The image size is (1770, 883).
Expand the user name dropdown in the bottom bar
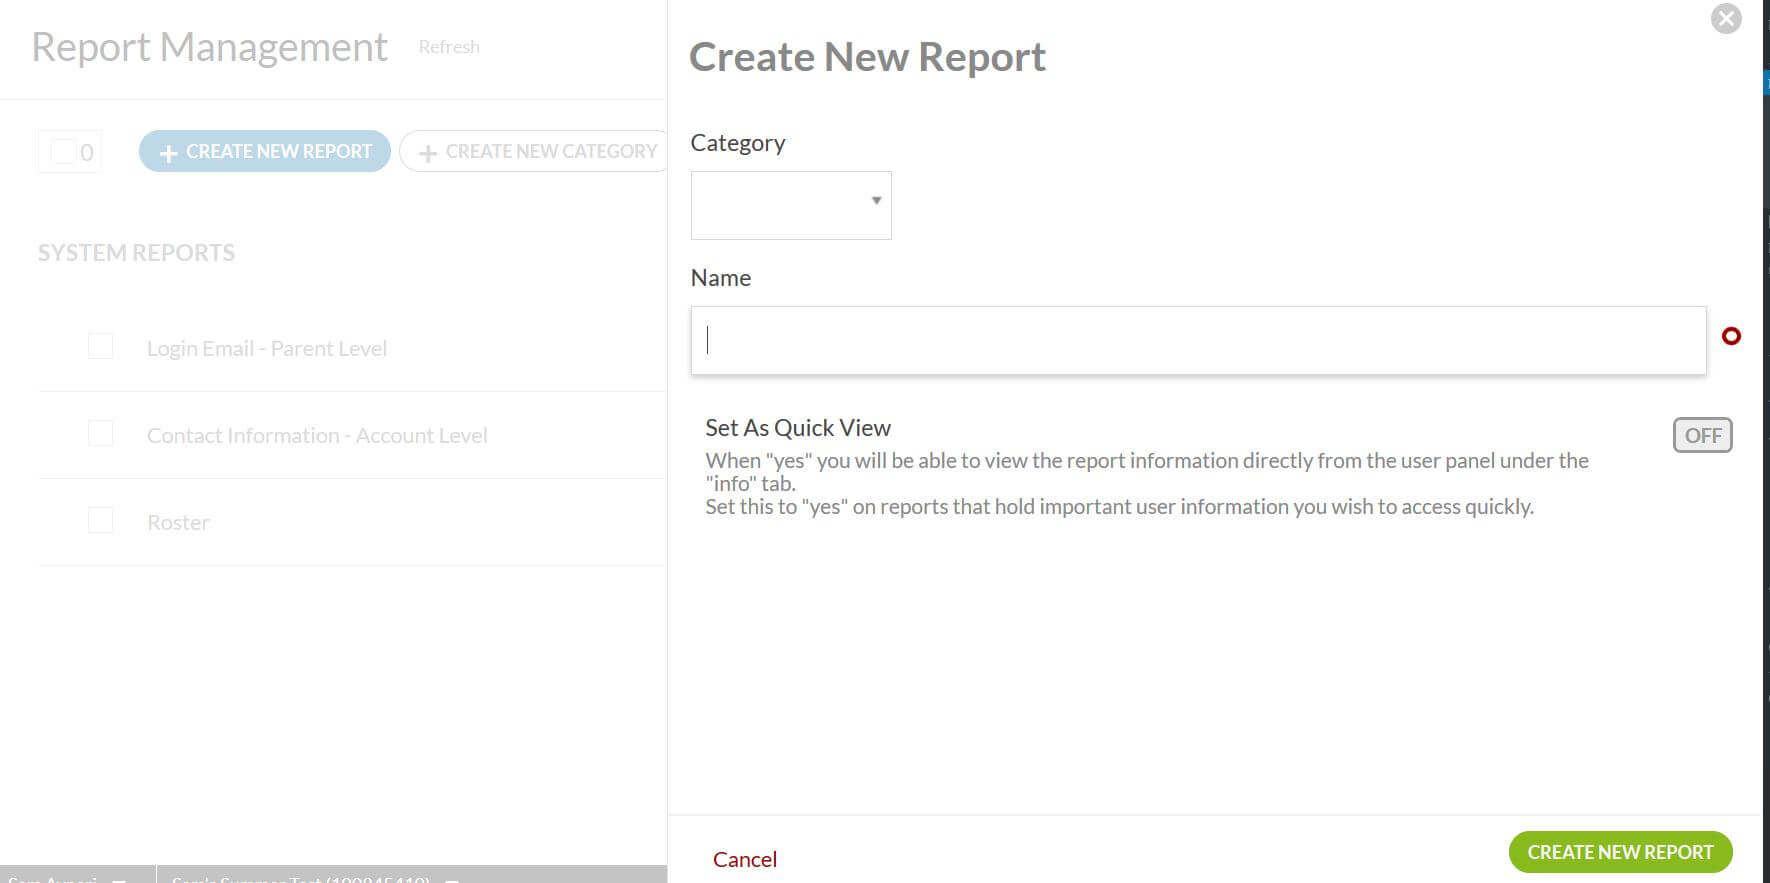click(x=119, y=879)
